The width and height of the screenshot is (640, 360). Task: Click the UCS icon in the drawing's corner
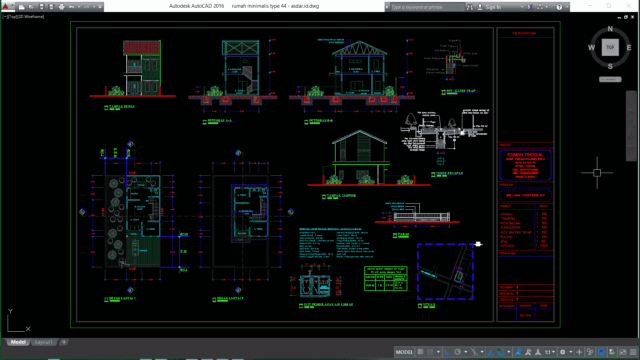click(x=18, y=320)
